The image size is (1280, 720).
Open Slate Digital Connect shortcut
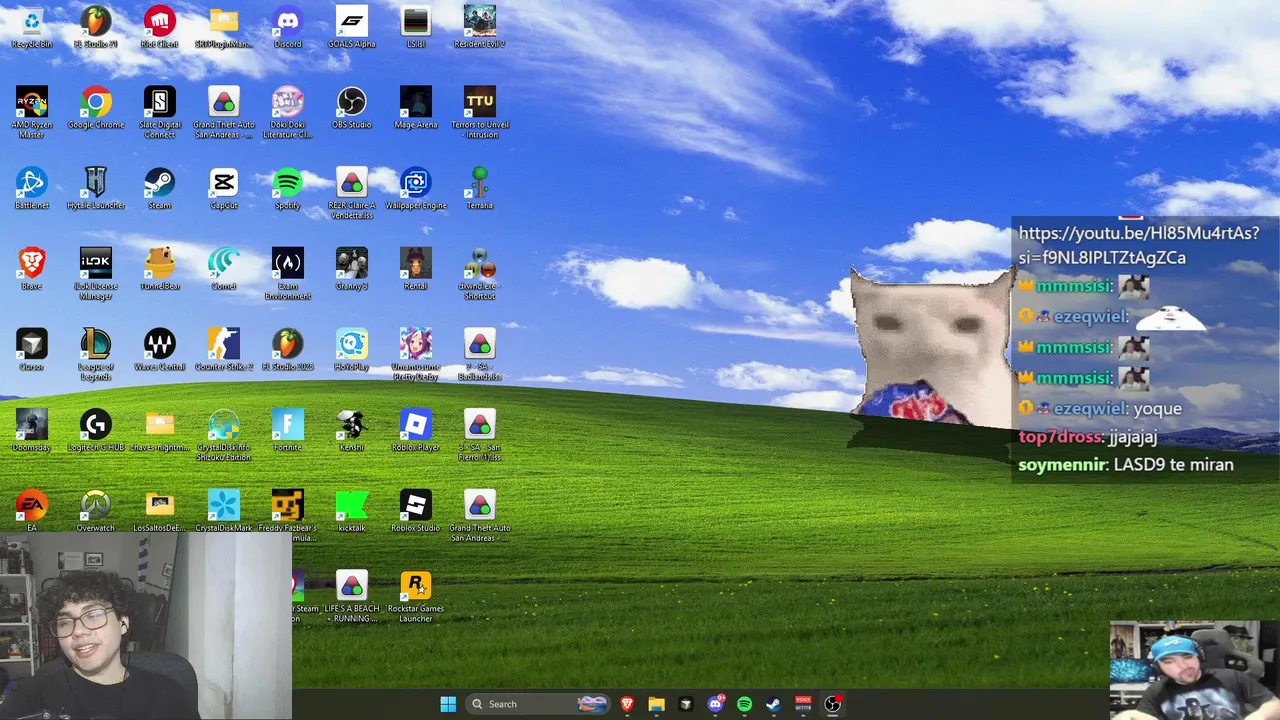coord(160,112)
